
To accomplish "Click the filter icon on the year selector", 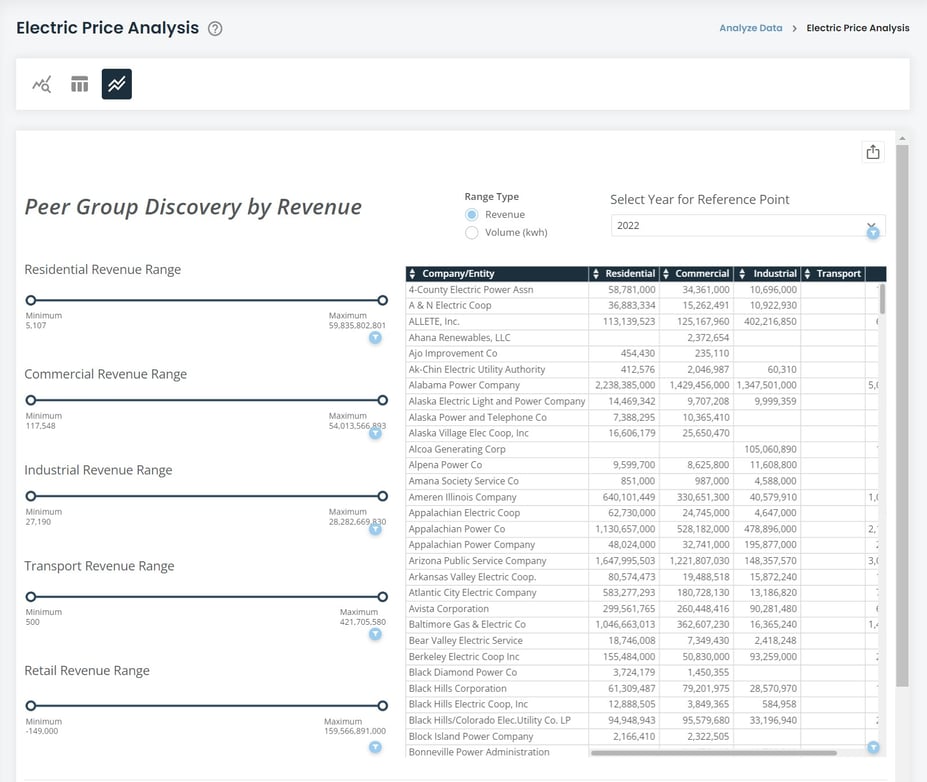I will coord(873,233).
